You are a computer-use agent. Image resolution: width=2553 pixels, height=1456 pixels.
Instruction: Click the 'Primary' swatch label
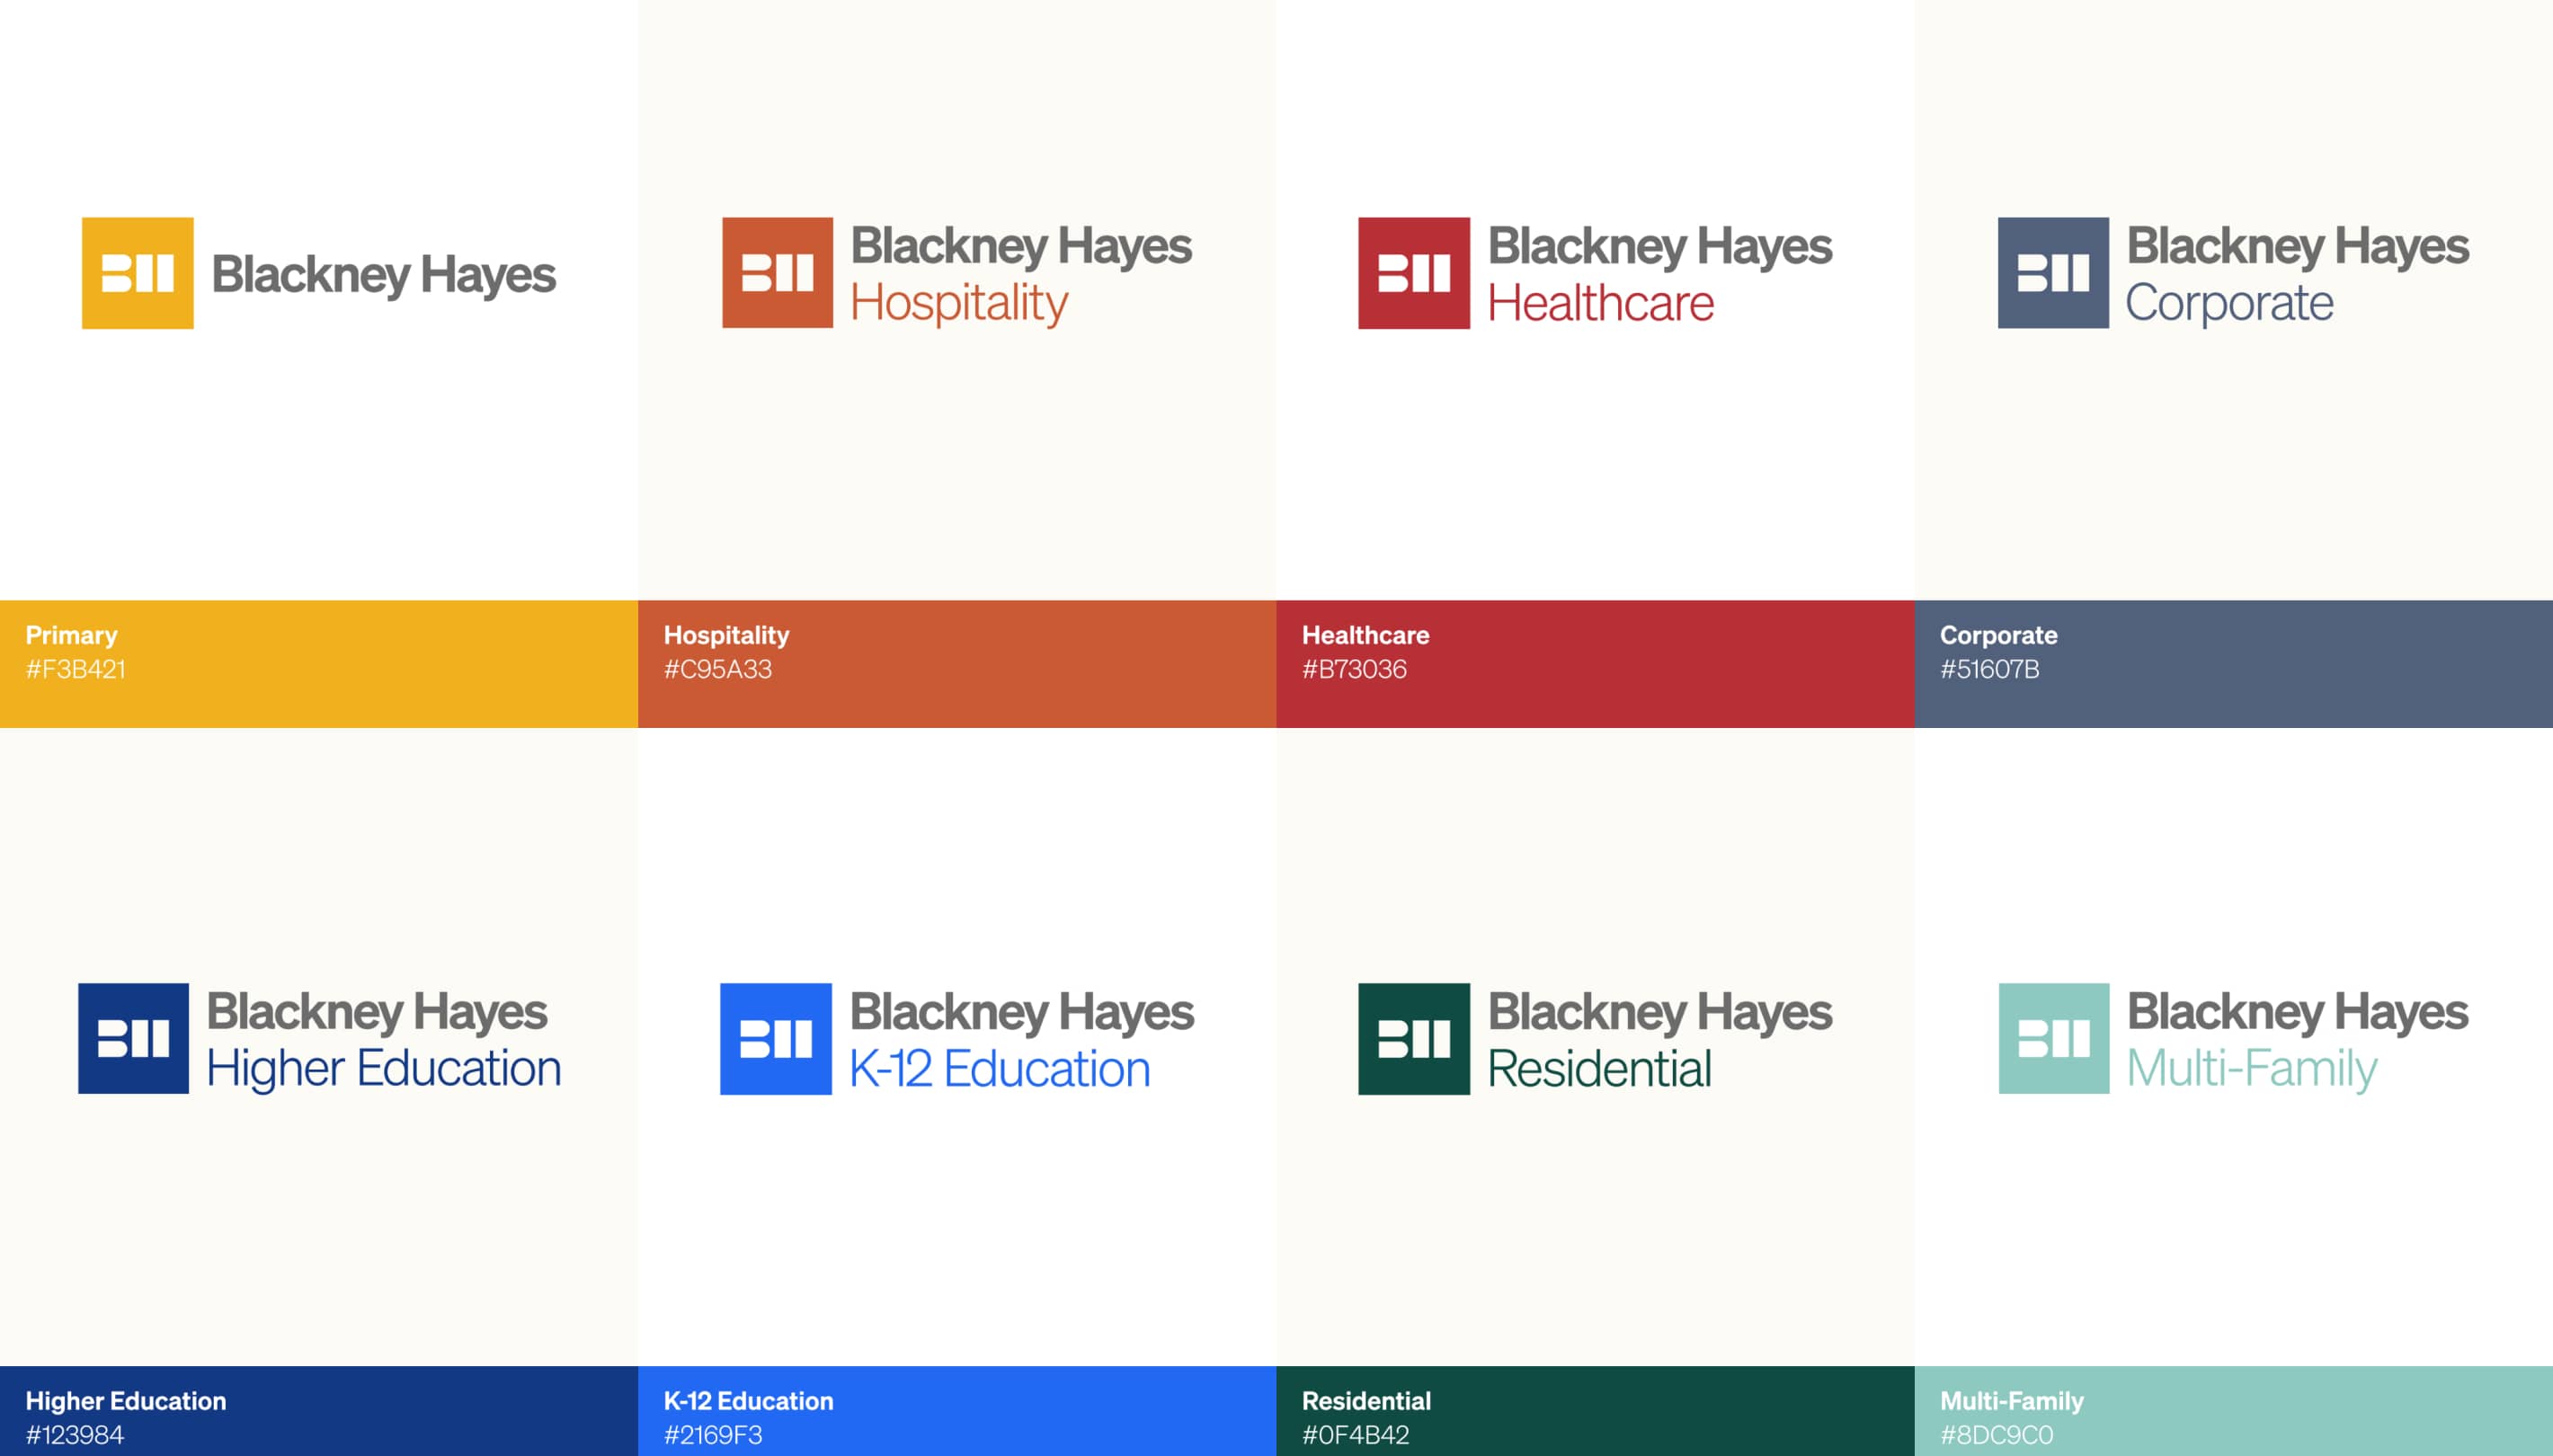[x=71, y=636]
